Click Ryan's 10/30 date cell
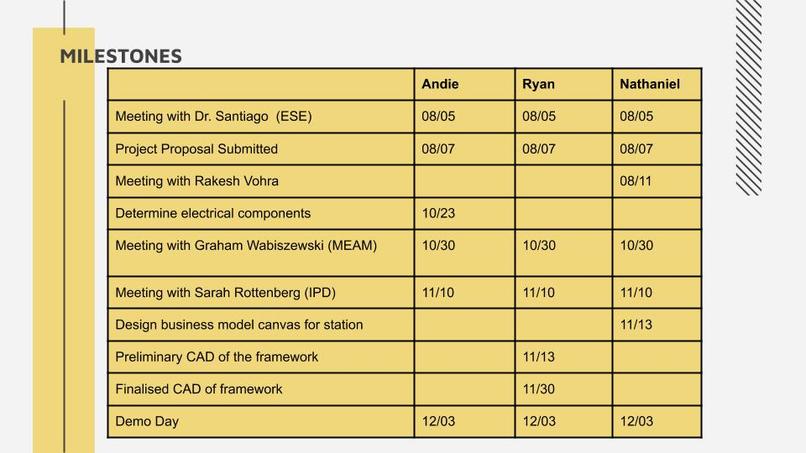The image size is (806, 453). pos(564,253)
